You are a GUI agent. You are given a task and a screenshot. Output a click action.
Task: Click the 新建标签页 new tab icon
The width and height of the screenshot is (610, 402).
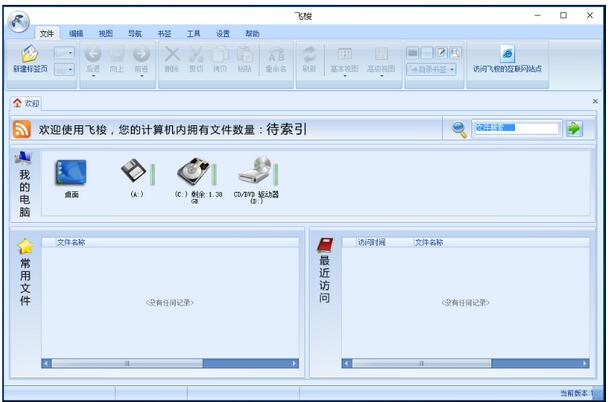(30, 54)
